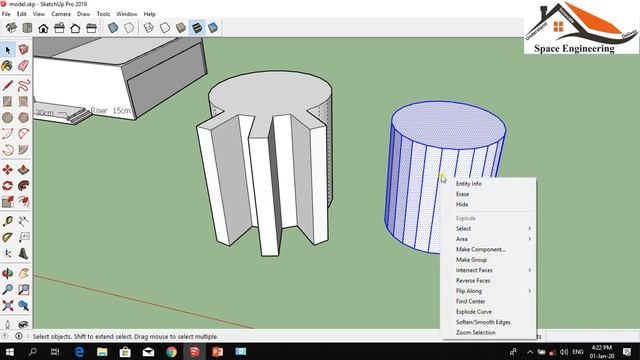Click the Zoom Extents tool
640x360 pixels.
(x=8, y=305)
